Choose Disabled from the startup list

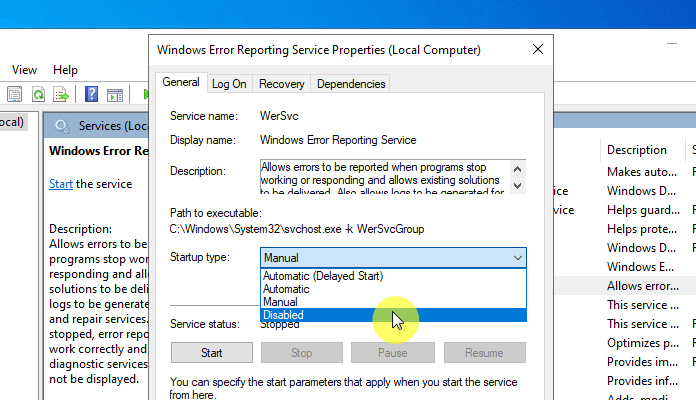(284, 315)
